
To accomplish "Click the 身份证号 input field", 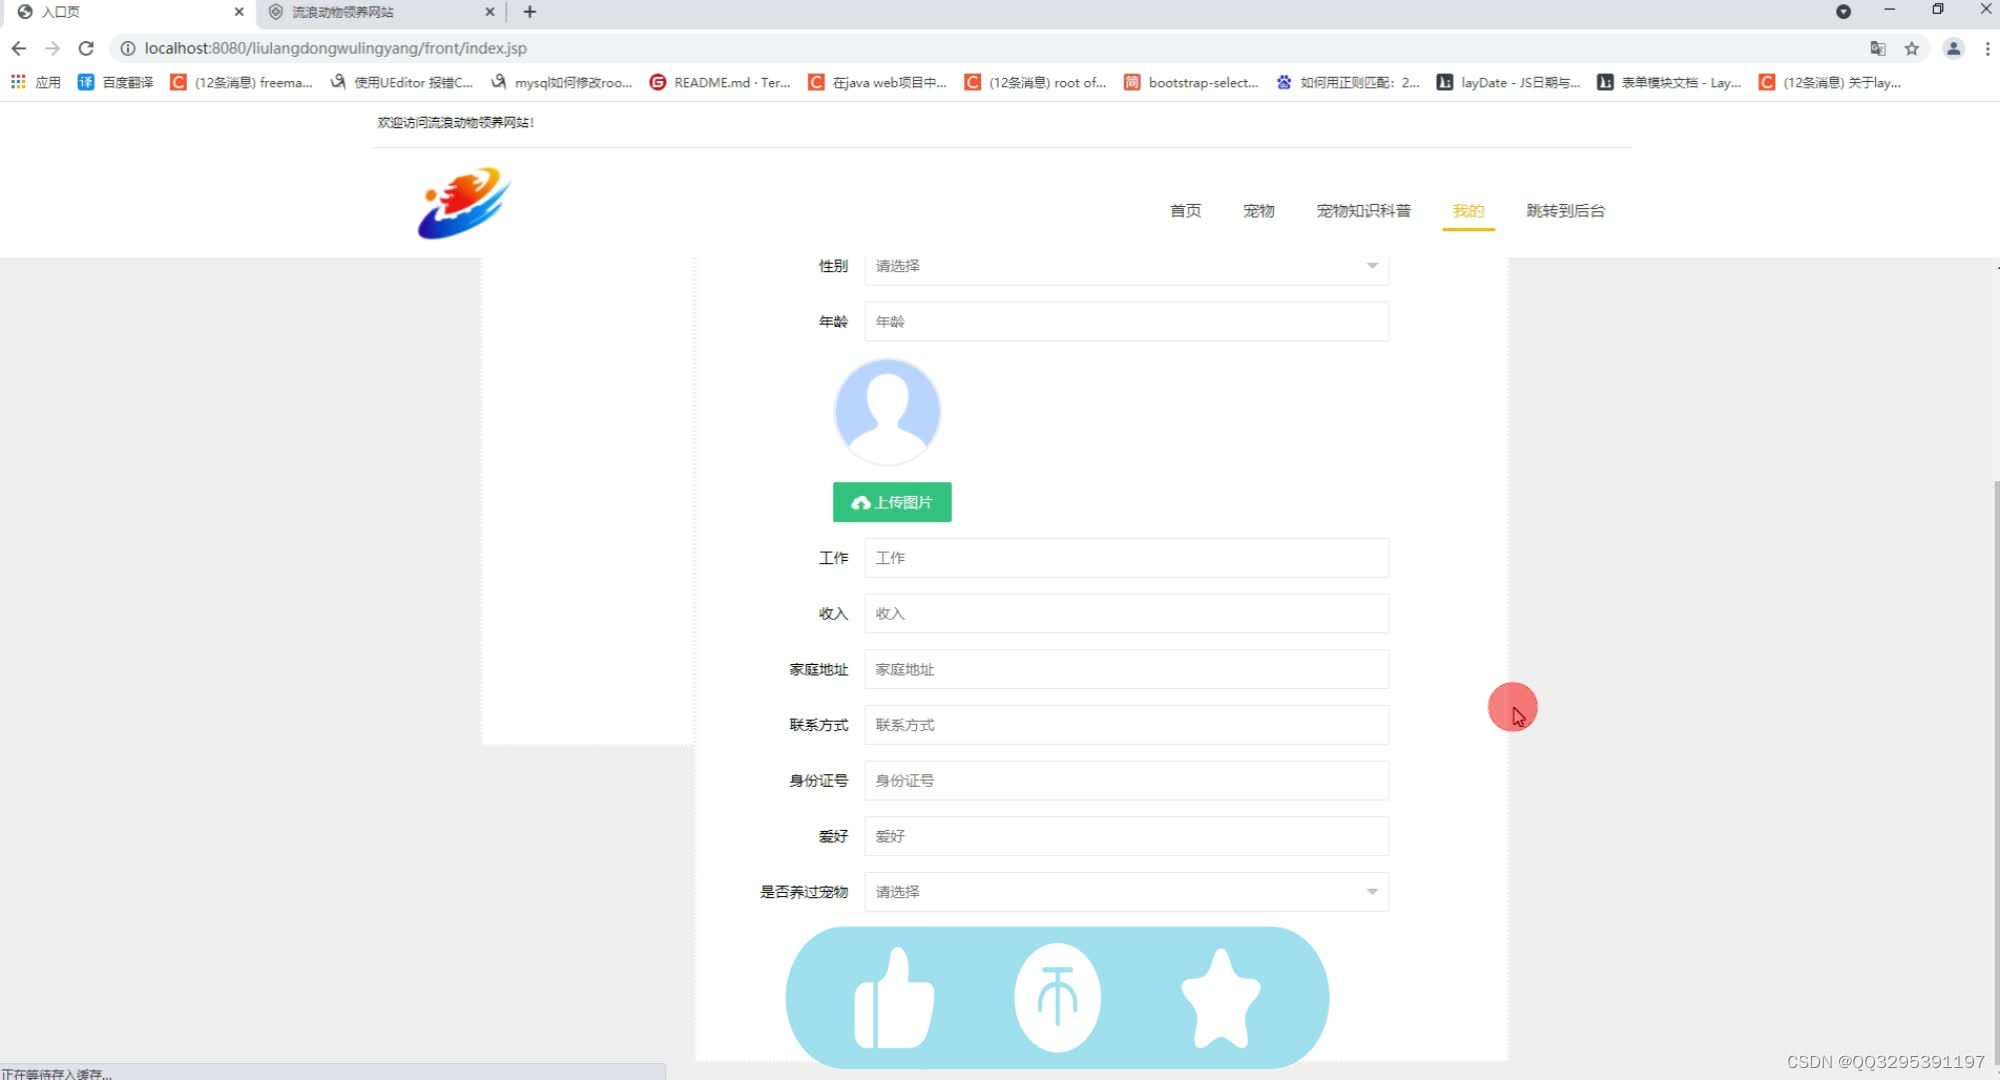I will pyautogui.click(x=1126, y=781).
